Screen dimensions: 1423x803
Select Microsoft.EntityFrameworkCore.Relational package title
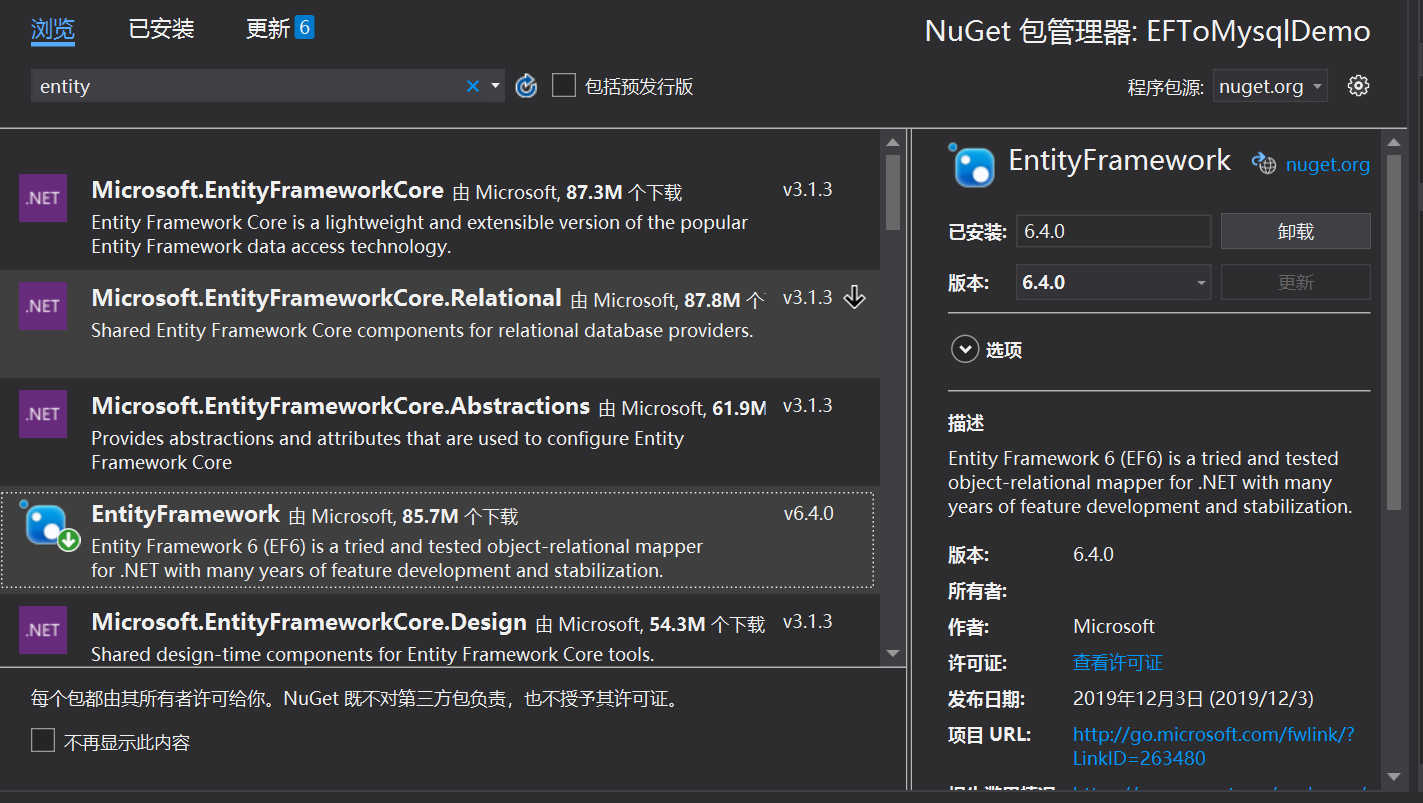pos(326,298)
